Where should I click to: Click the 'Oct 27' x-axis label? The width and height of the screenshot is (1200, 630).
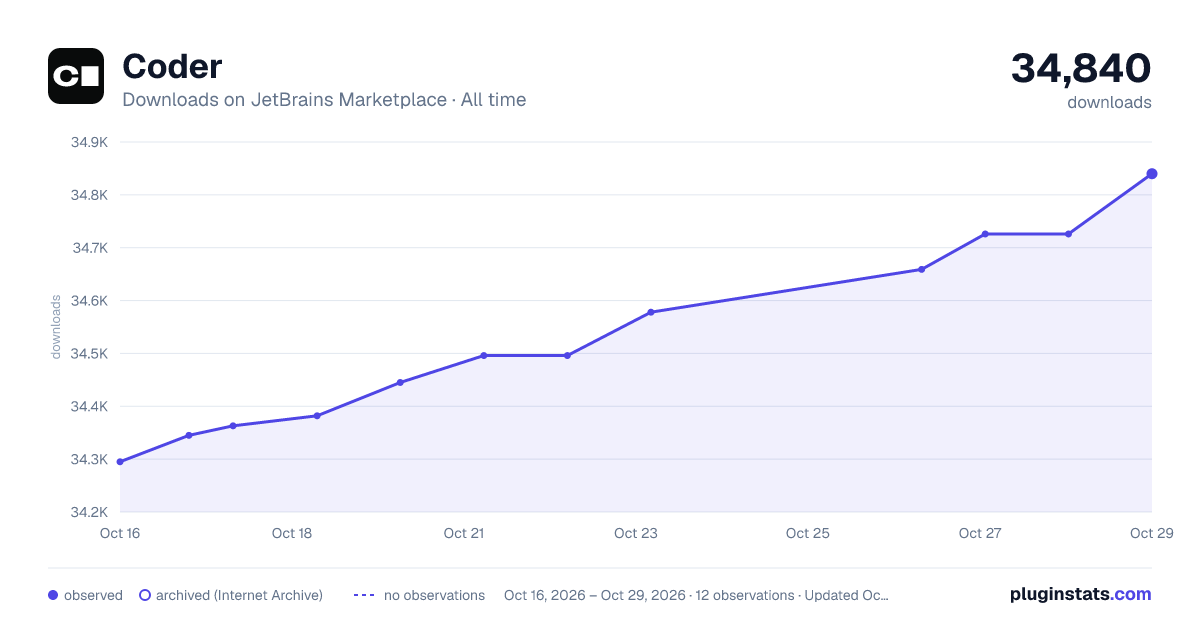pos(980,533)
